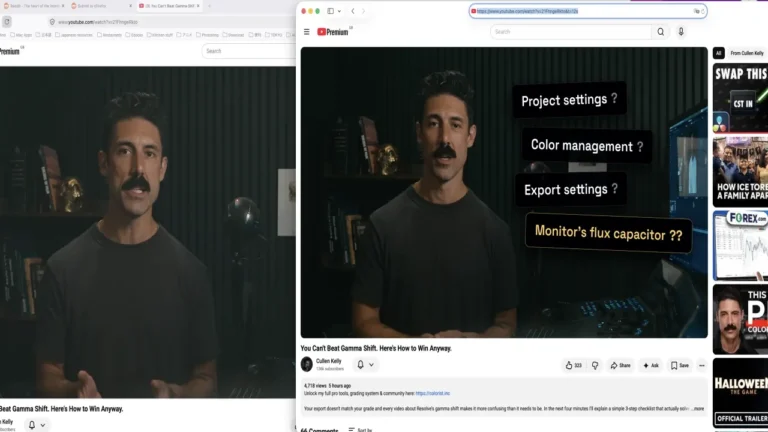Click the Search field in front YouTube window

click(x=571, y=32)
